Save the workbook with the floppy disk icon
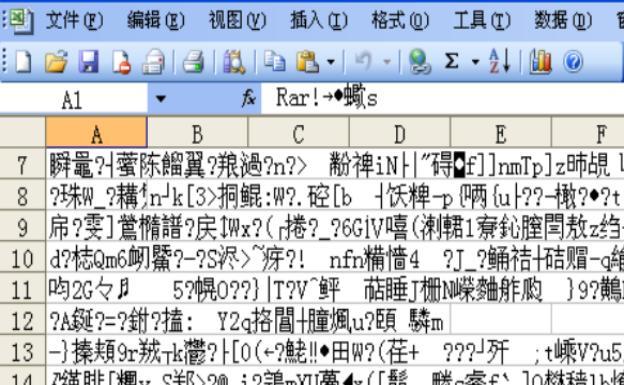The image size is (624, 385). [x=89, y=62]
